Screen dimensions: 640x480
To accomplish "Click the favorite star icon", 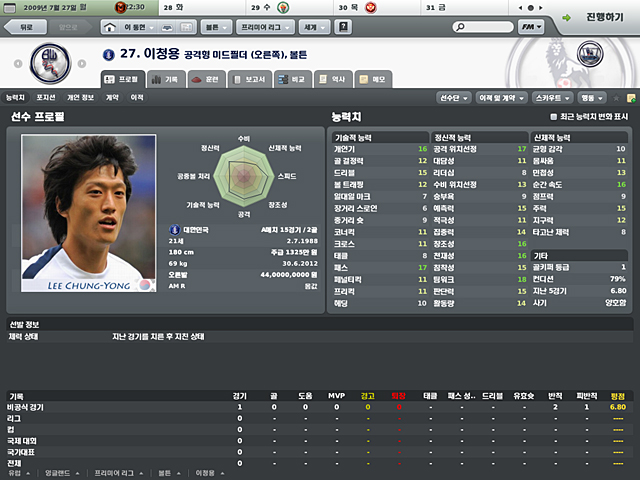I will click(x=616, y=98).
